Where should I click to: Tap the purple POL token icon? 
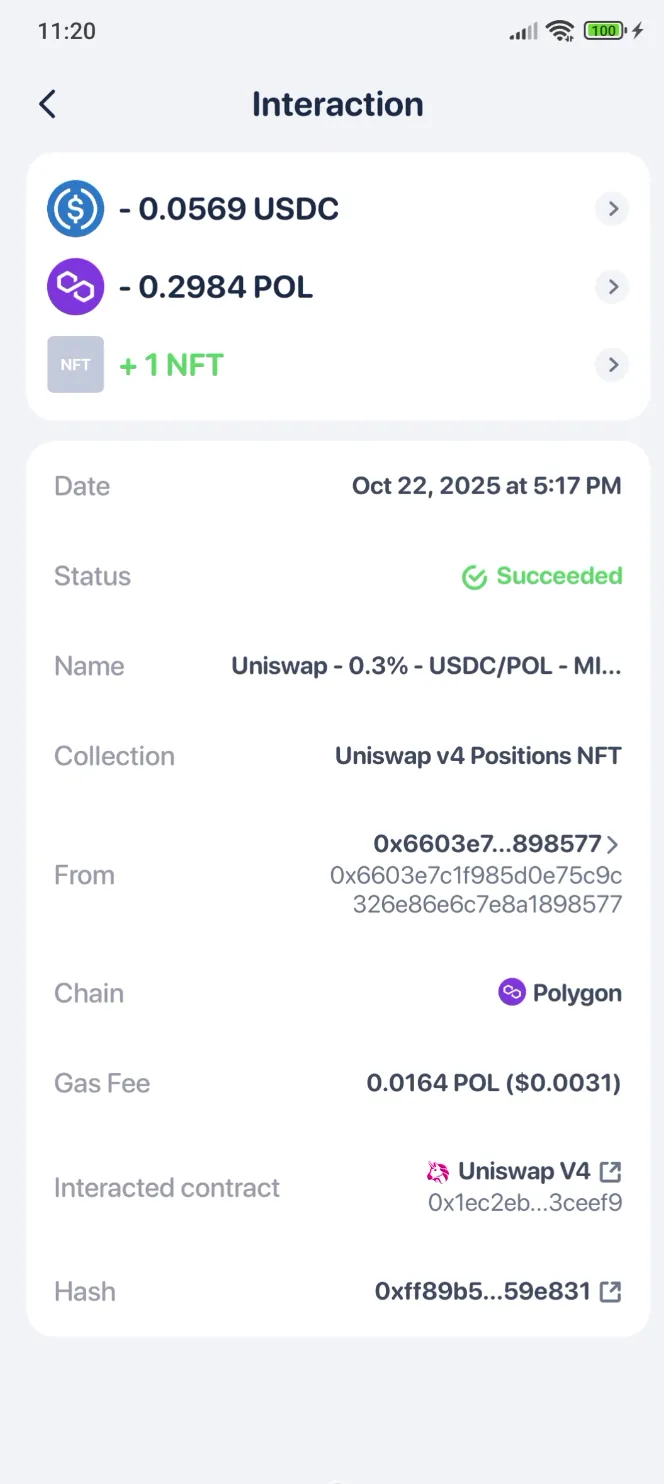[75, 287]
